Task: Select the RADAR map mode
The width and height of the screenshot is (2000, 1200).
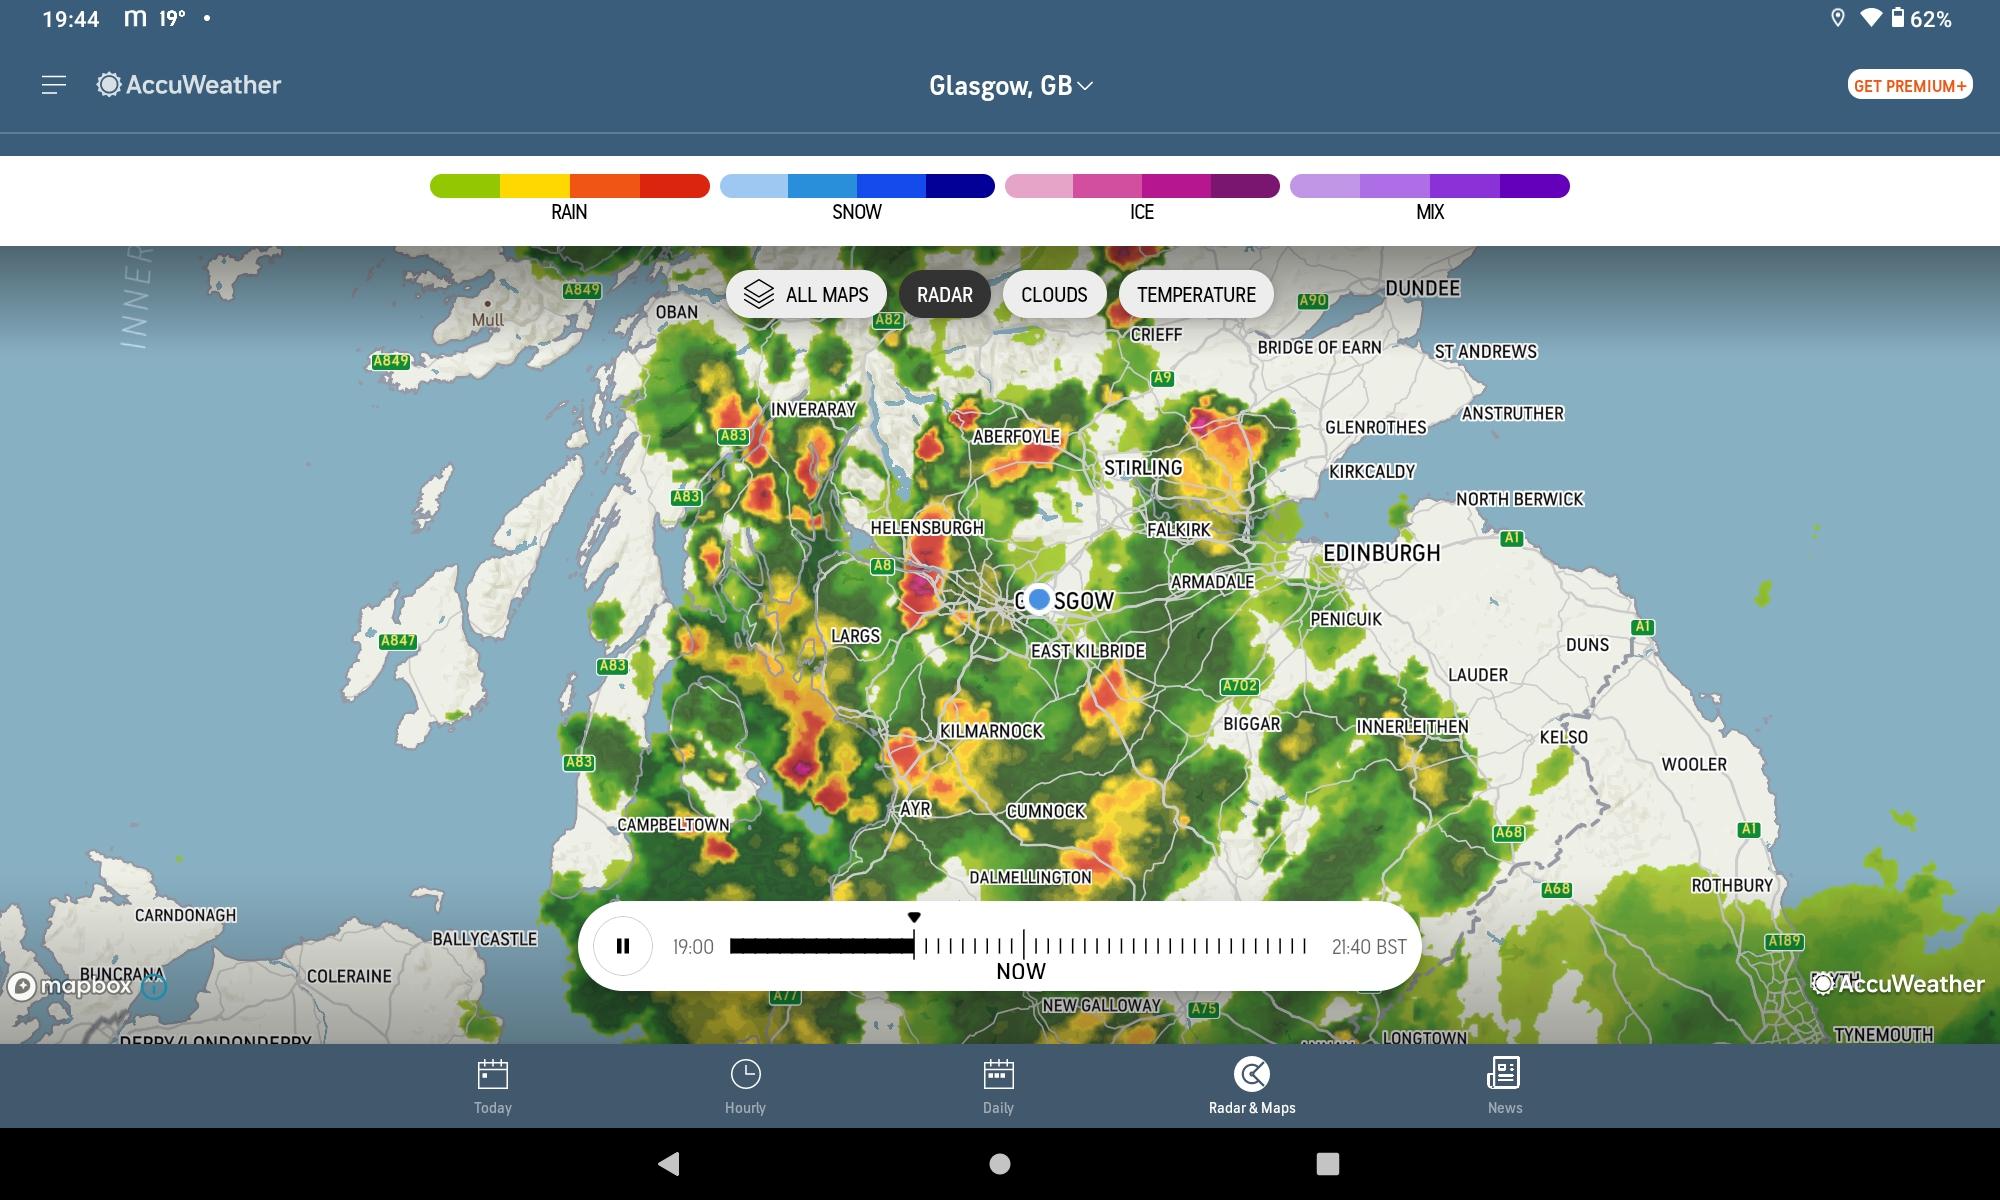Action: (944, 295)
